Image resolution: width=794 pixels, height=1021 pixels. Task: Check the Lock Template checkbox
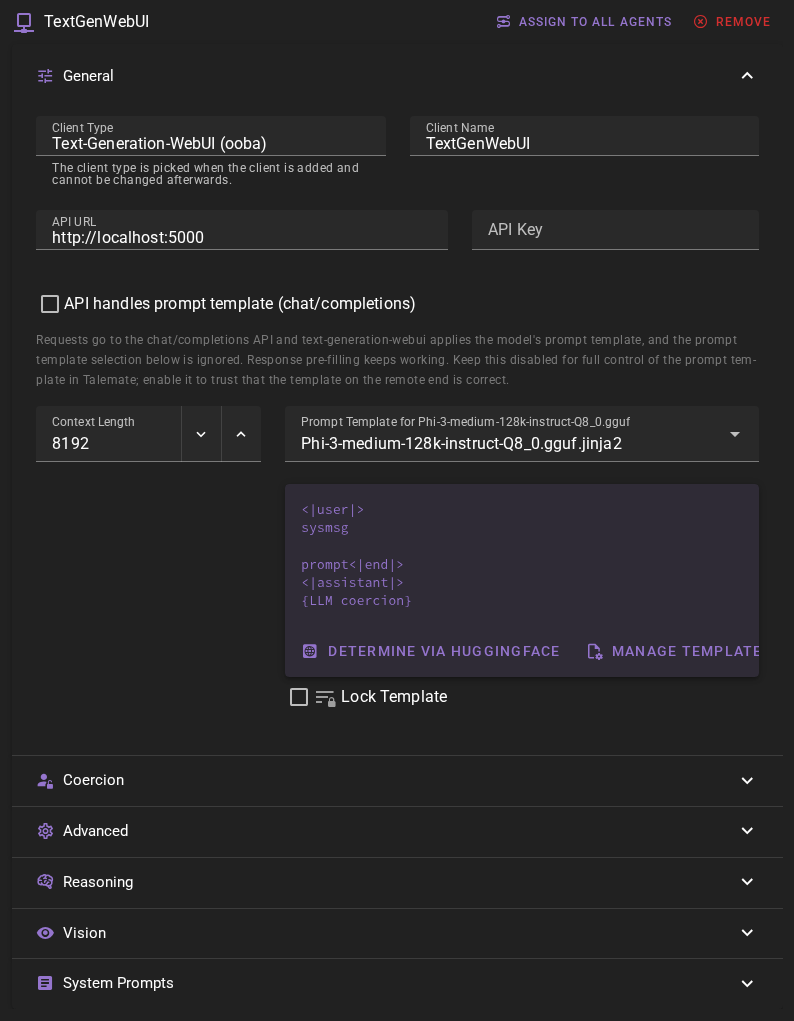pos(299,697)
